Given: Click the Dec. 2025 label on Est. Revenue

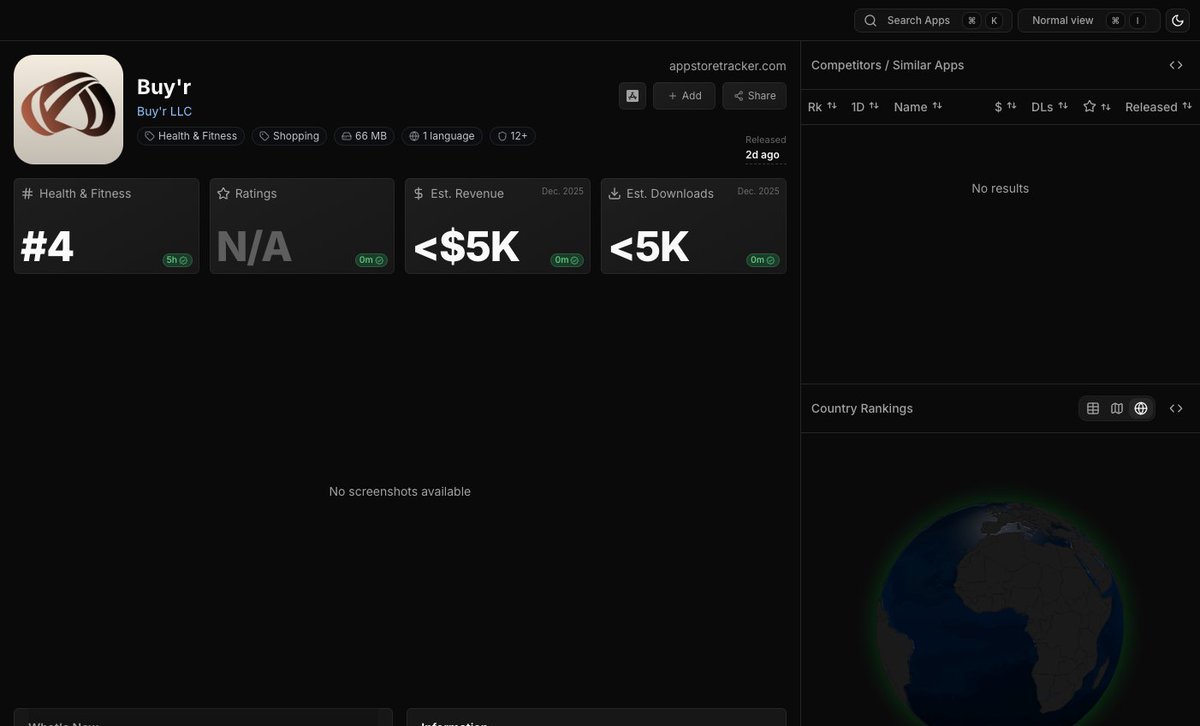Looking at the screenshot, I should coord(563,191).
